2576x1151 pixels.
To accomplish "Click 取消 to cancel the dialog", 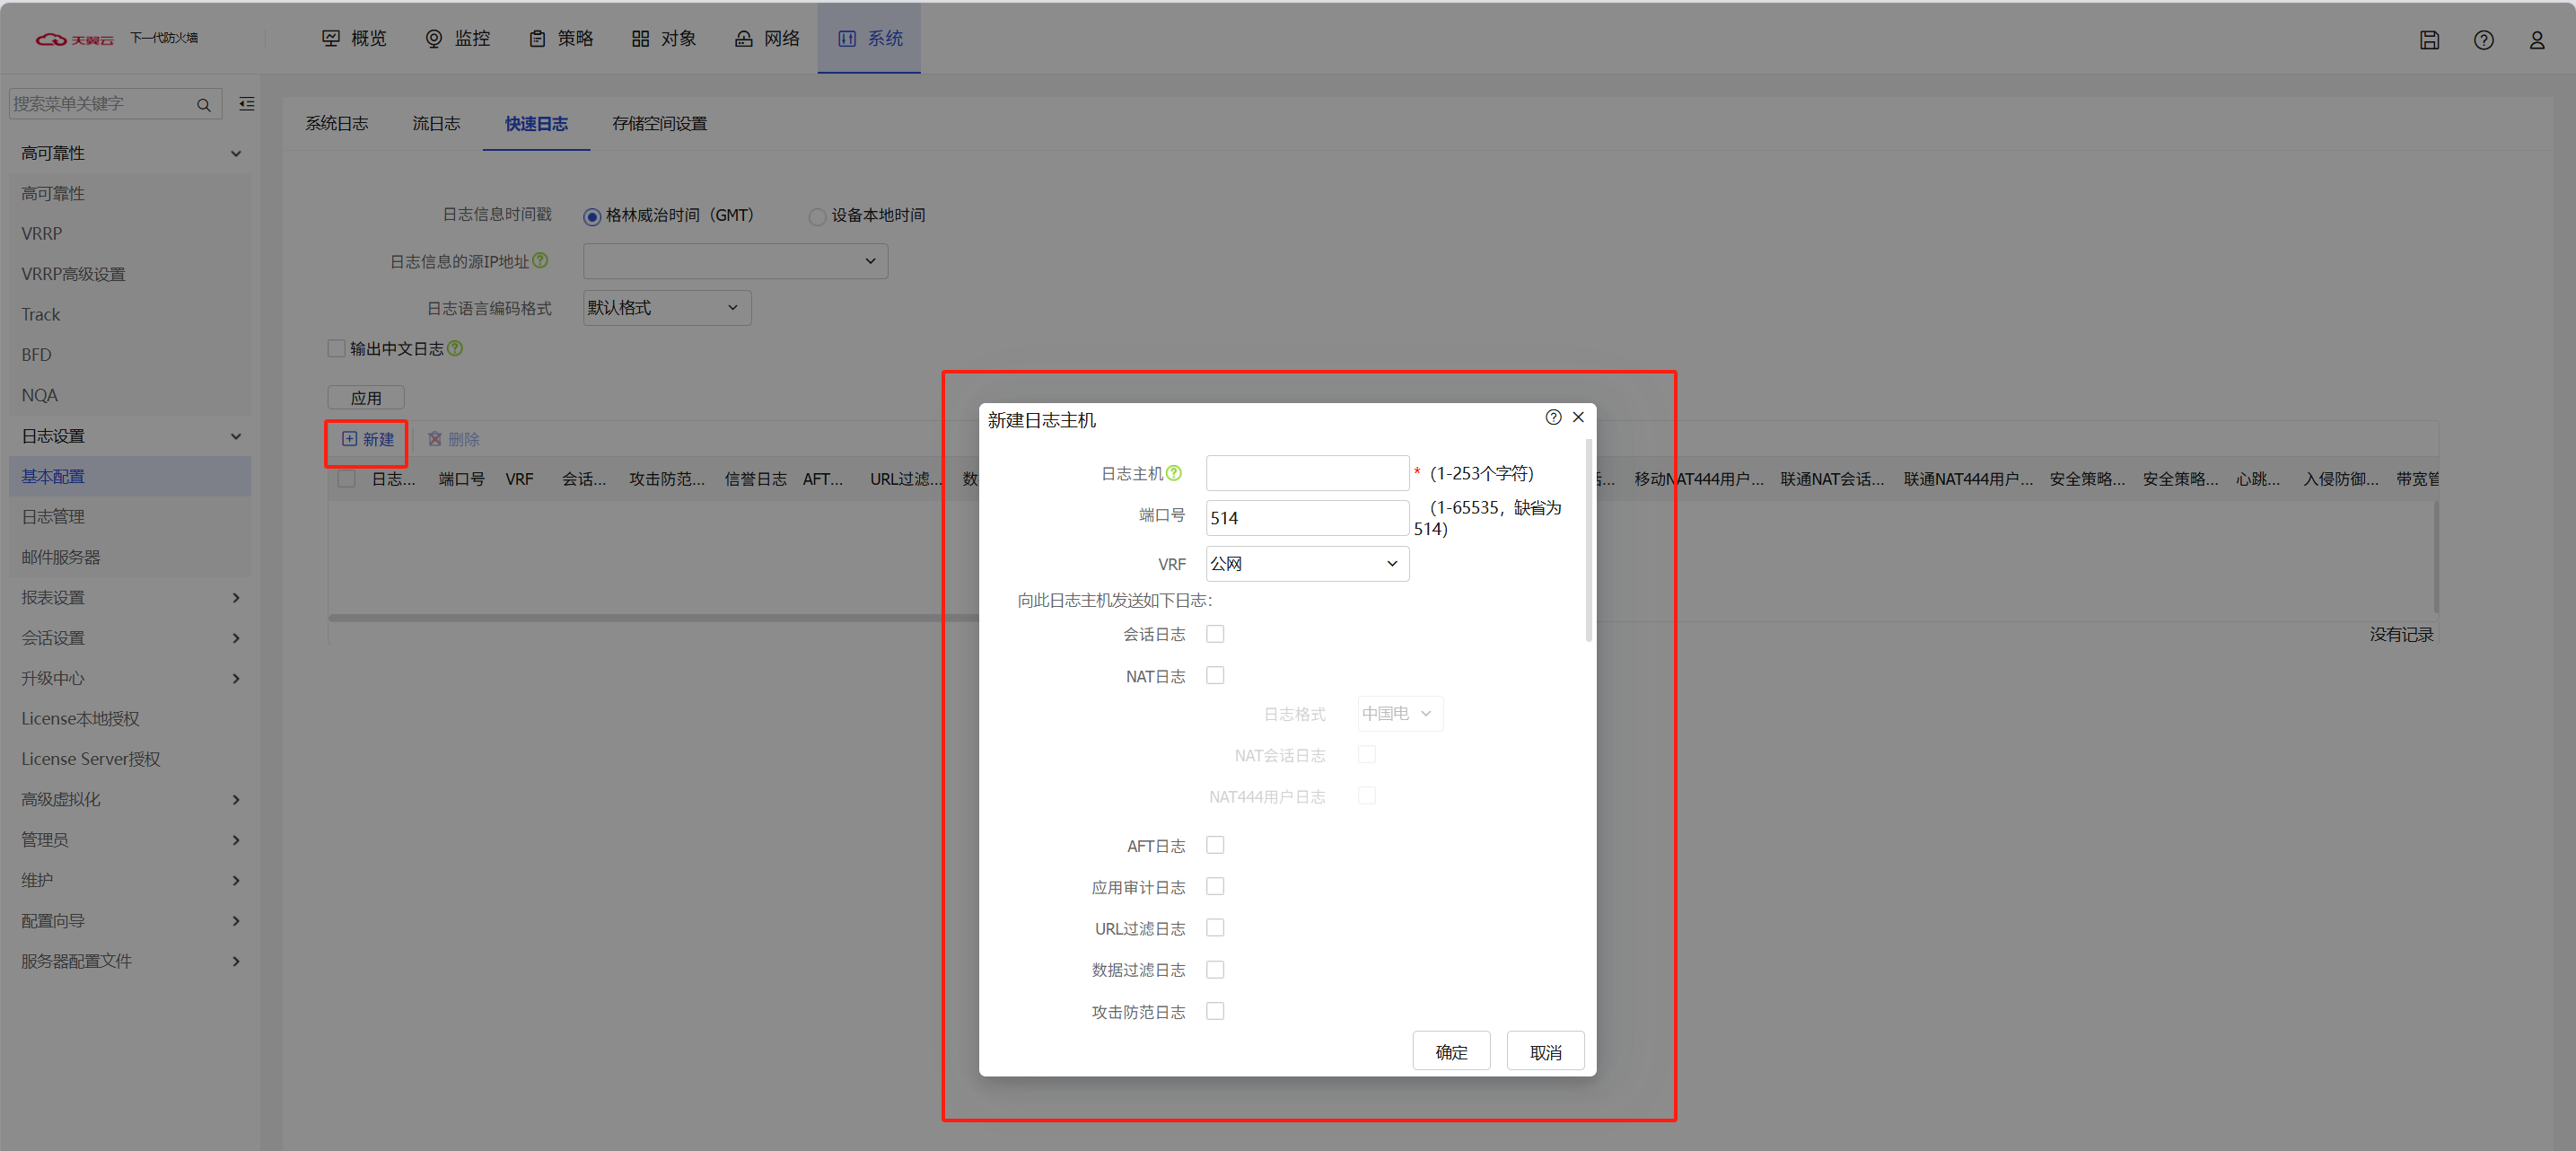I will click(1545, 1051).
